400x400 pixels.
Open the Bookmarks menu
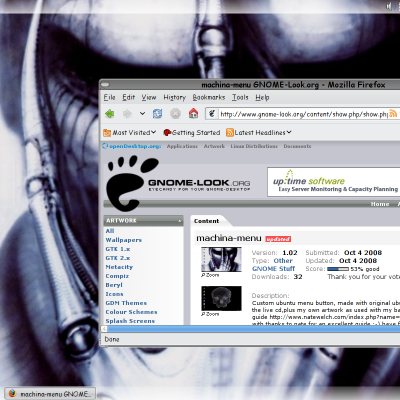click(209, 97)
